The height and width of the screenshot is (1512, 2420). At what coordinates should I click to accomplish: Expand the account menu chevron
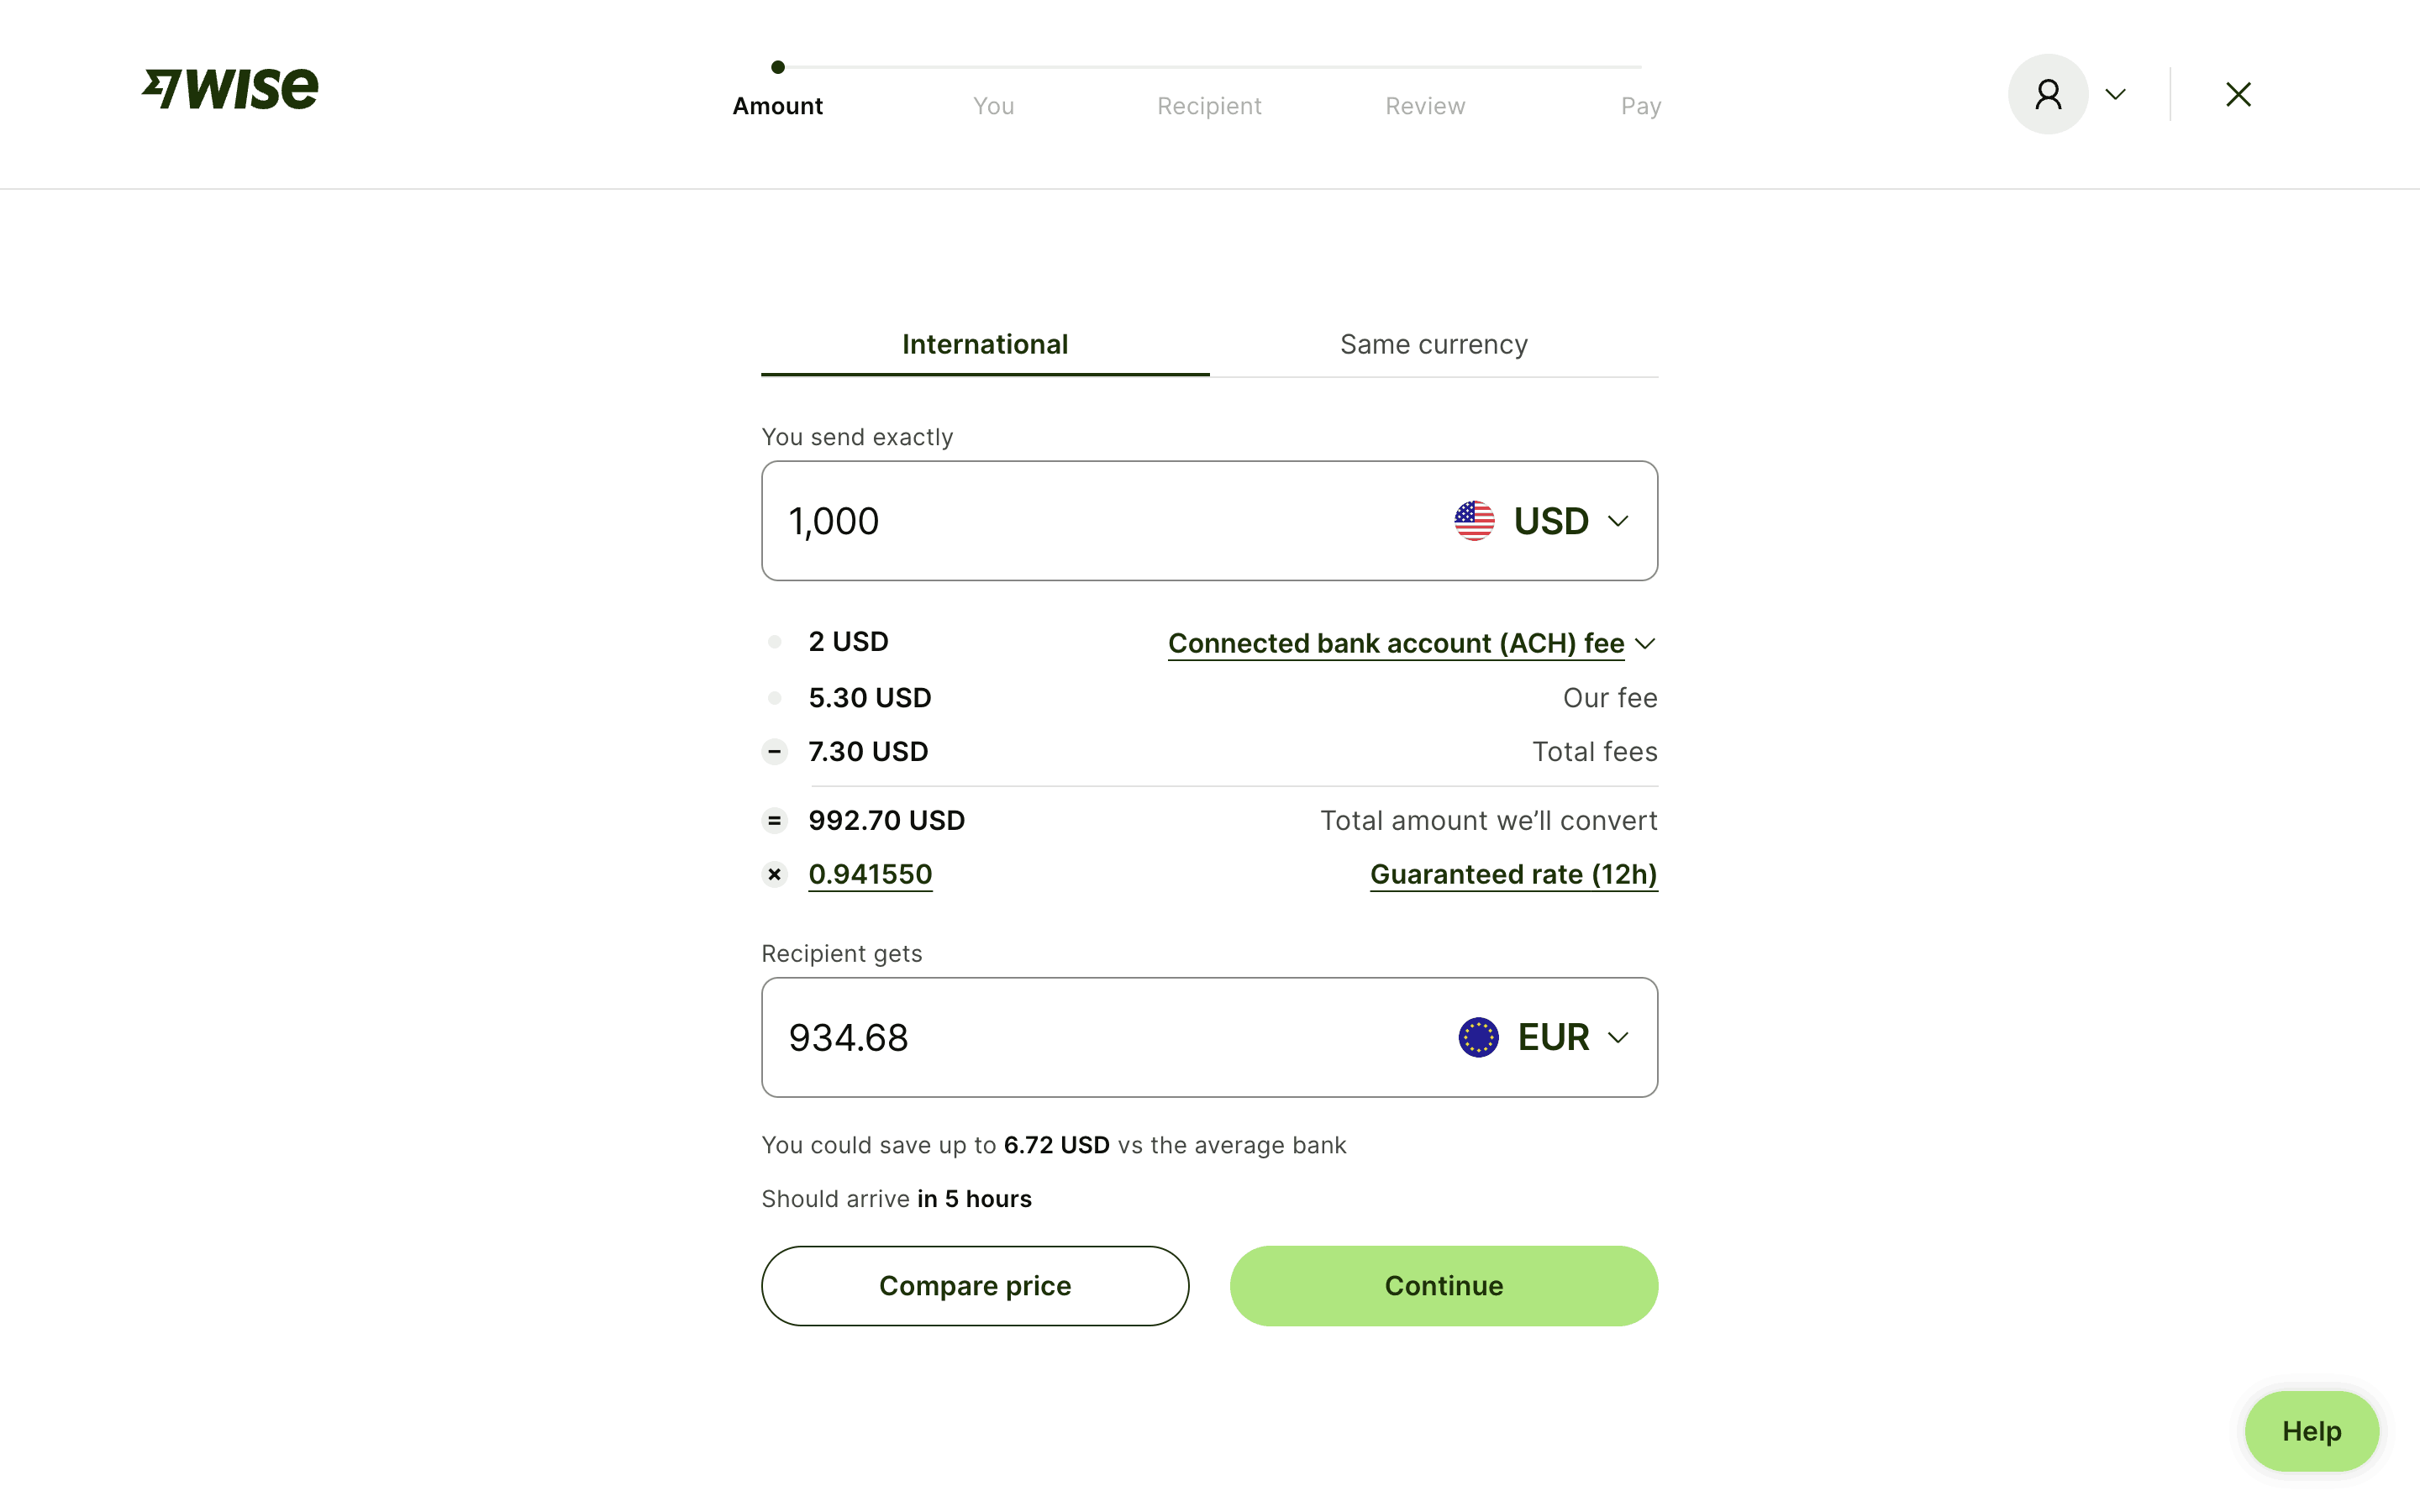pos(2115,94)
